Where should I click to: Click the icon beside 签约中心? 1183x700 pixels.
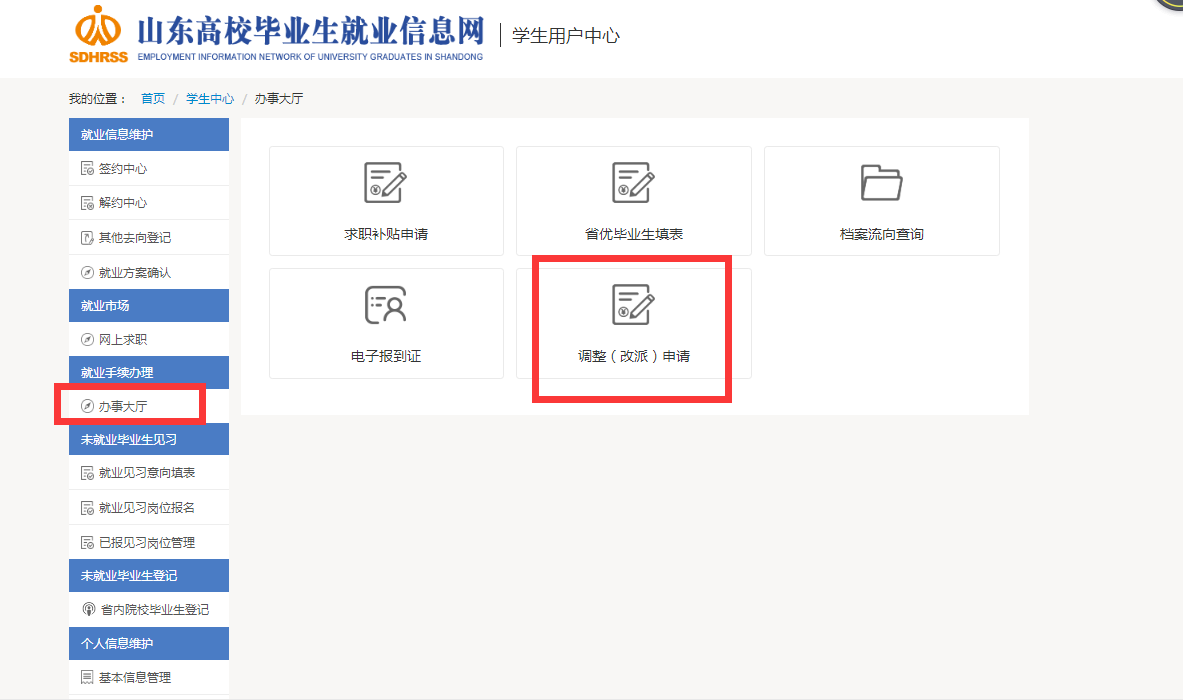[87, 169]
